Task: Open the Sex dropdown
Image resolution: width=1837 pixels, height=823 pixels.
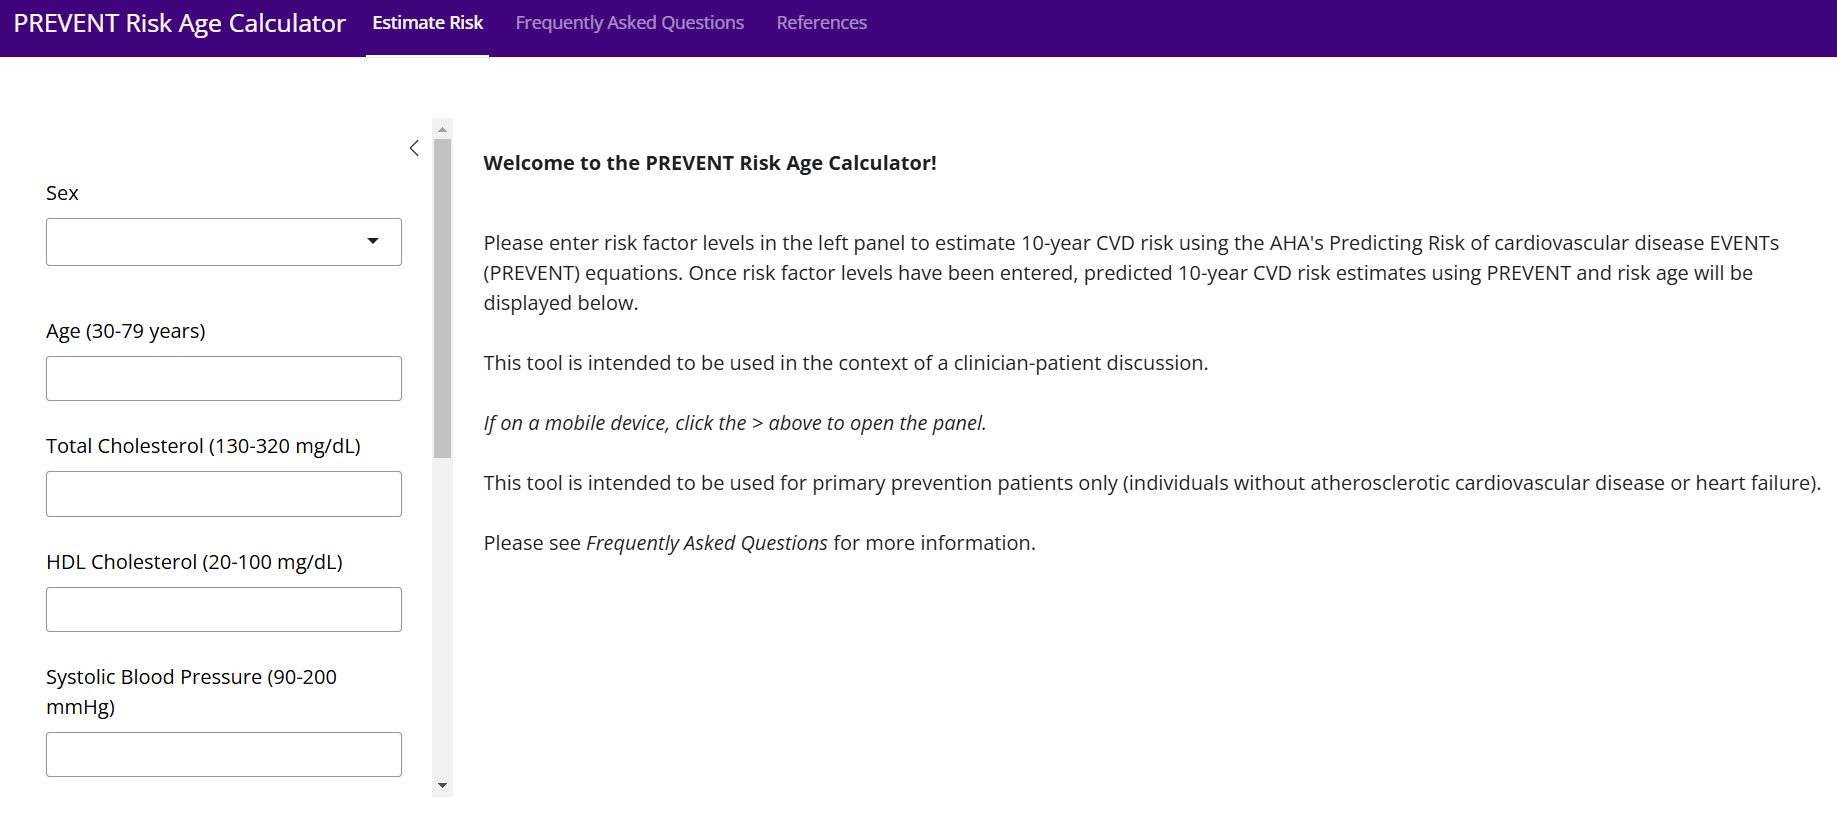Action: (x=224, y=242)
